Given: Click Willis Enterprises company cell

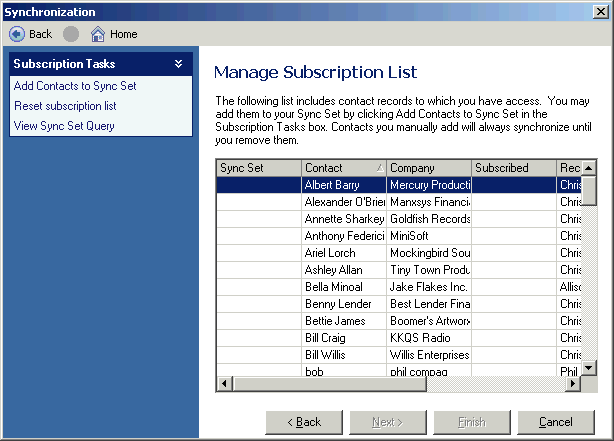Looking at the screenshot, I should (x=429, y=355).
